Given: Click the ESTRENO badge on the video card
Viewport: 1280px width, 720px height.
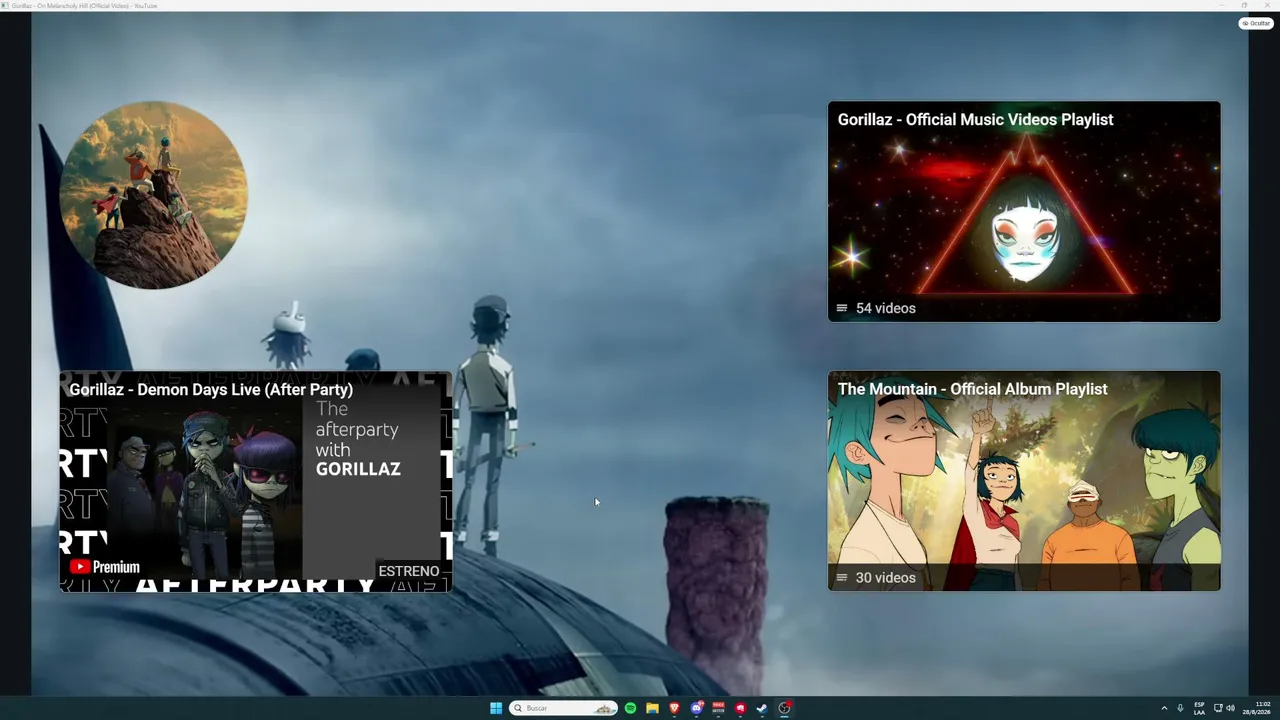Looking at the screenshot, I should (x=409, y=571).
